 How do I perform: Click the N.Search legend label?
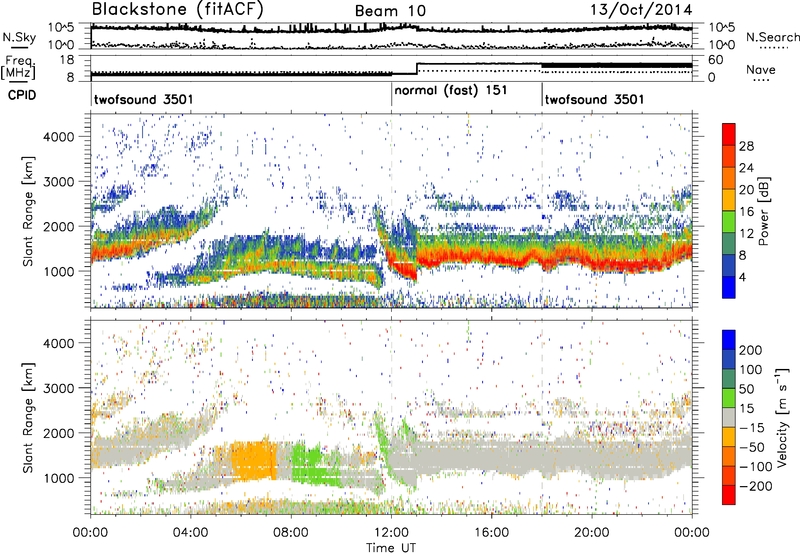coord(773,37)
